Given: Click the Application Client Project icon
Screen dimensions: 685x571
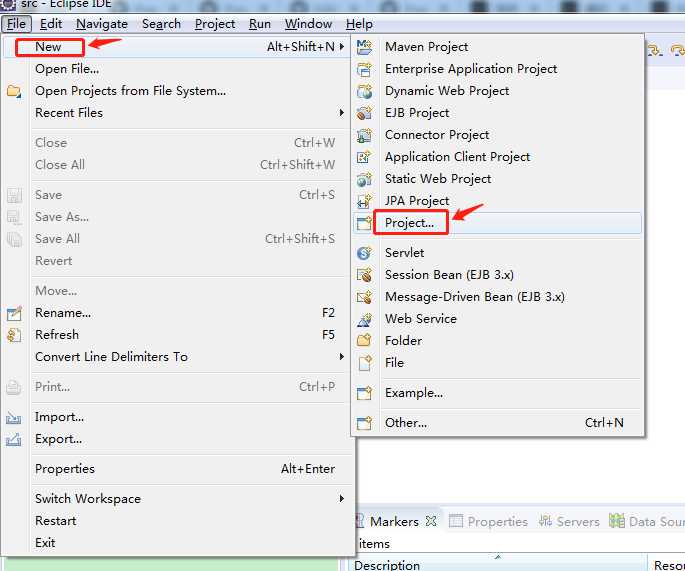Looking at the screenshot, I should 364,157.
